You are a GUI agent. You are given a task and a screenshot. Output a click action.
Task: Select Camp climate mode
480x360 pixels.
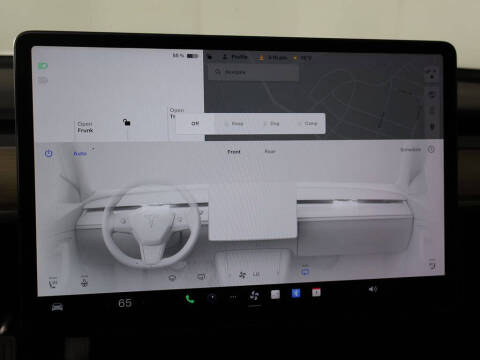(308, 124)
